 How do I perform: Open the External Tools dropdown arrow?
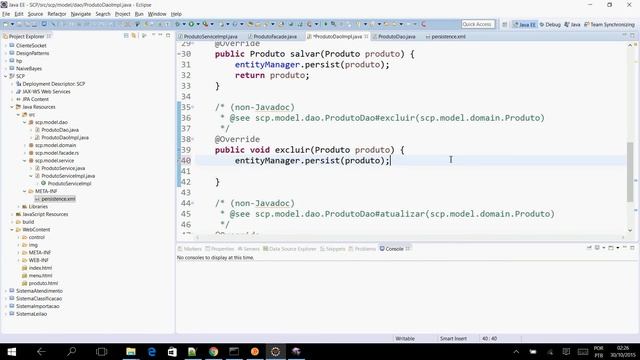212,24
